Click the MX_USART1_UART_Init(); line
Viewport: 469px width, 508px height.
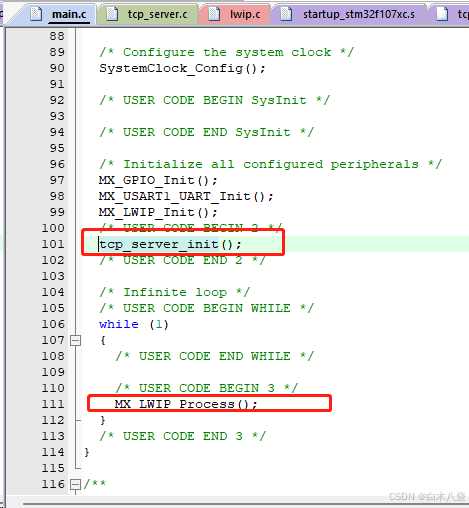click(186, 196)
